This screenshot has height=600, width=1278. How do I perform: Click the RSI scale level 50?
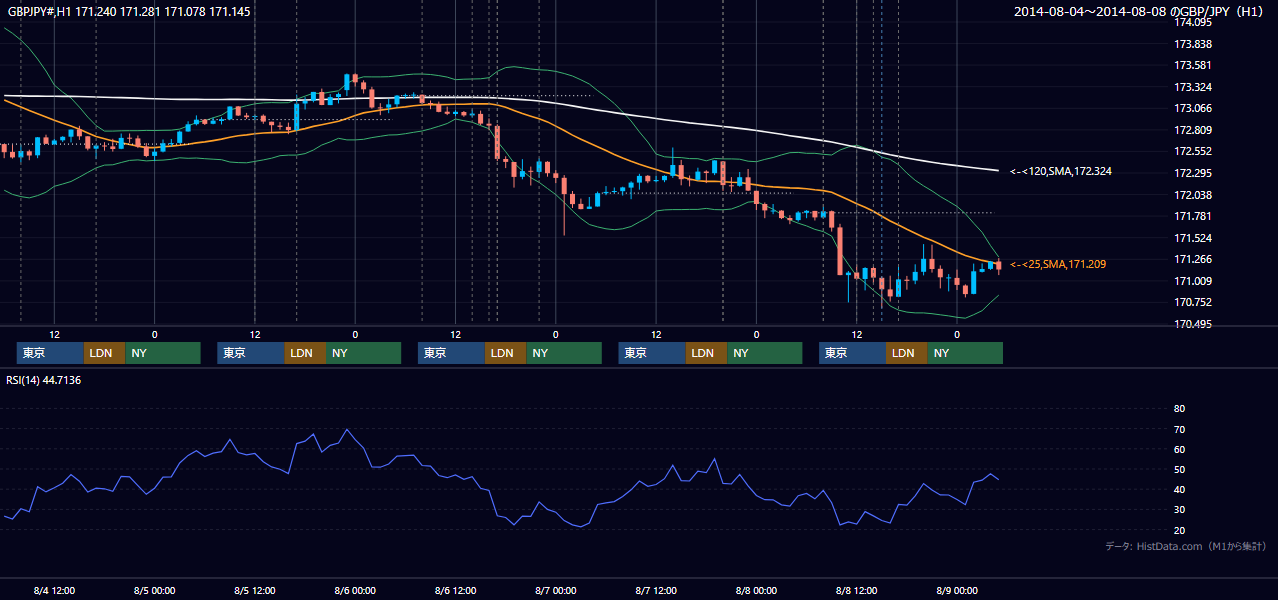(x=1179, y=469)
